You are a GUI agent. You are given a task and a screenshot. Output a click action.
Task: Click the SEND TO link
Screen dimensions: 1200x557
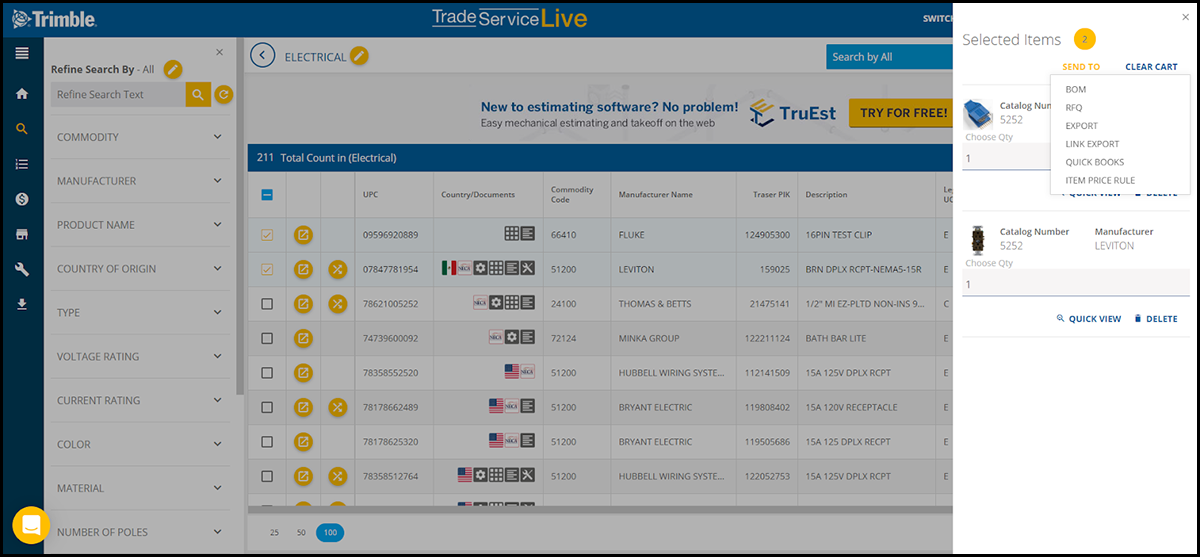pos(1081,67)
